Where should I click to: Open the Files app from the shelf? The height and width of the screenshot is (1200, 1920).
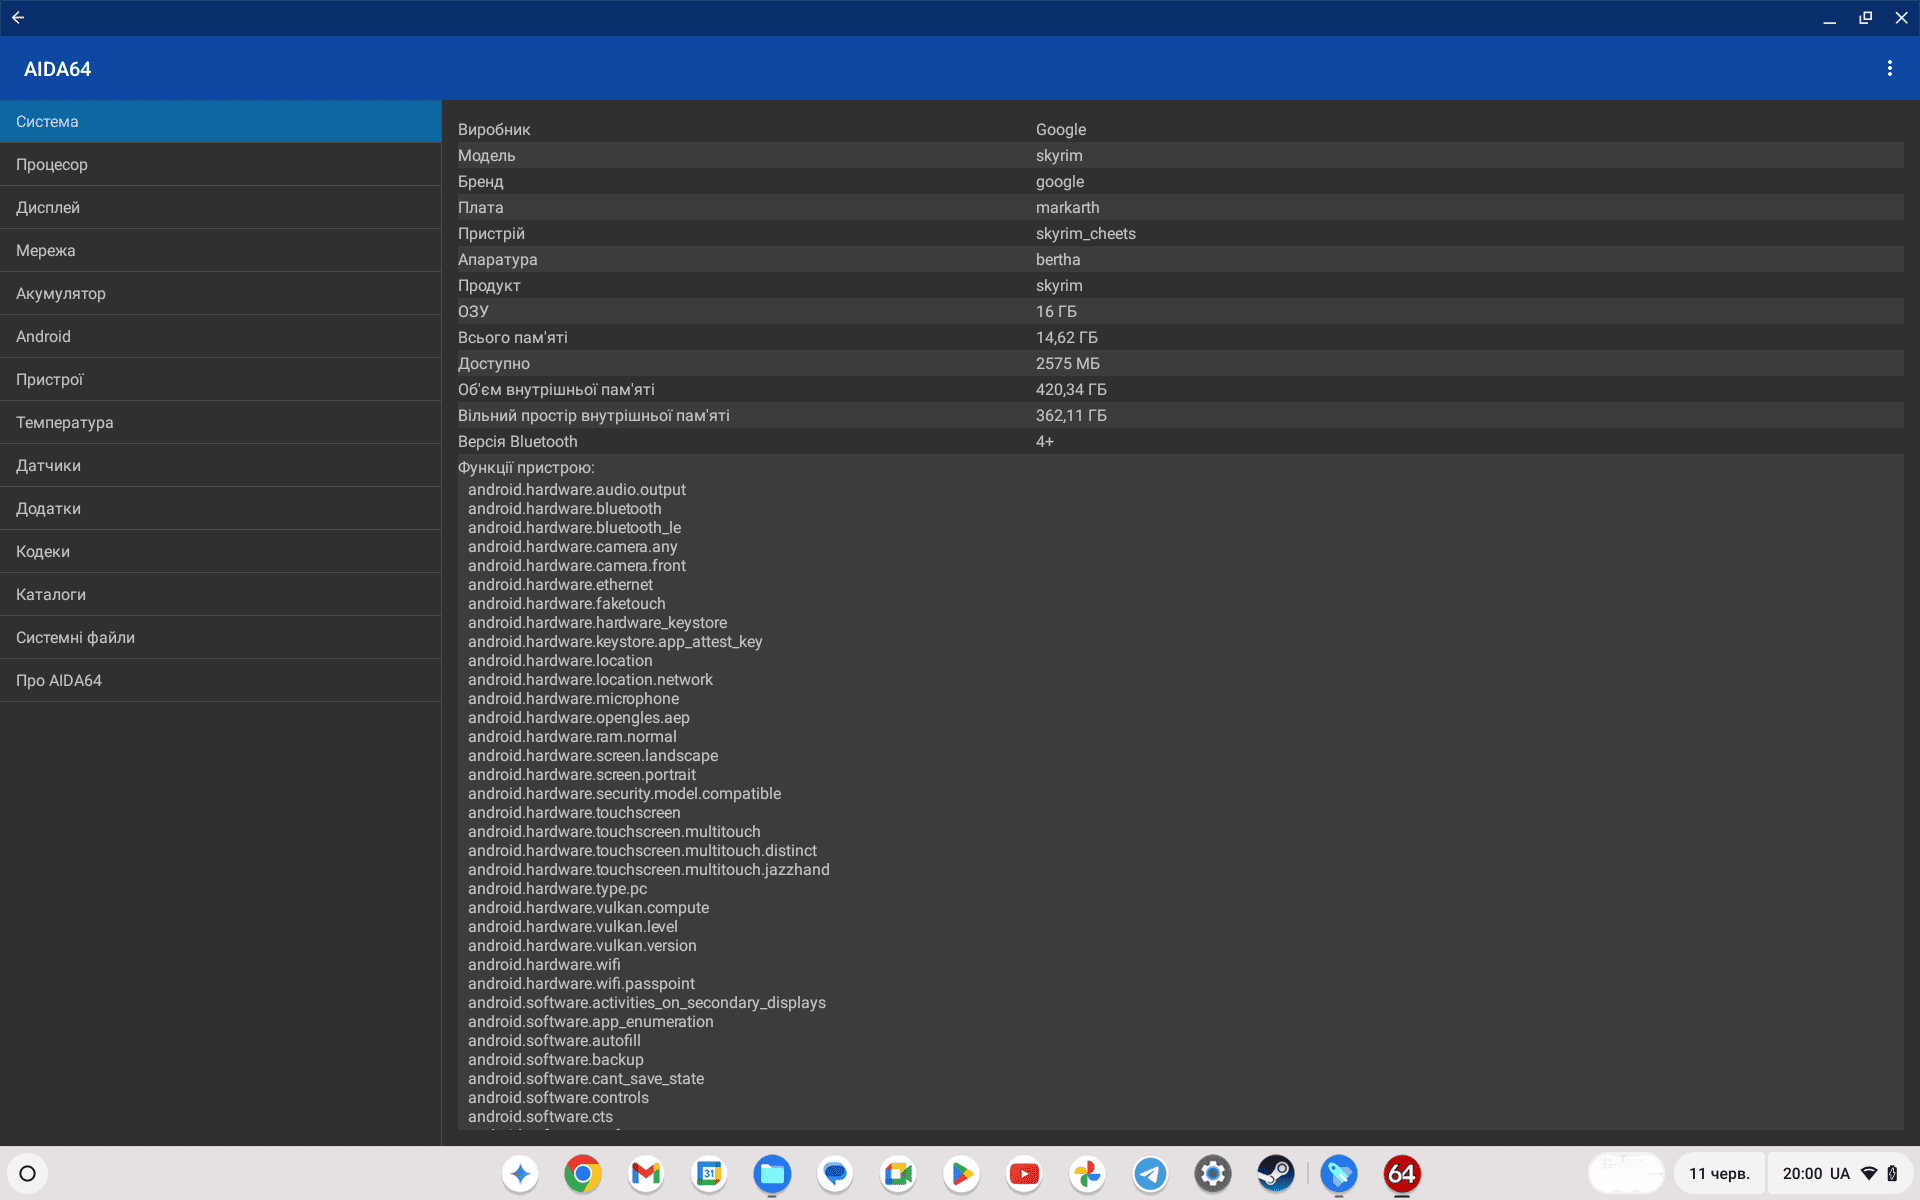(772, 1173)
